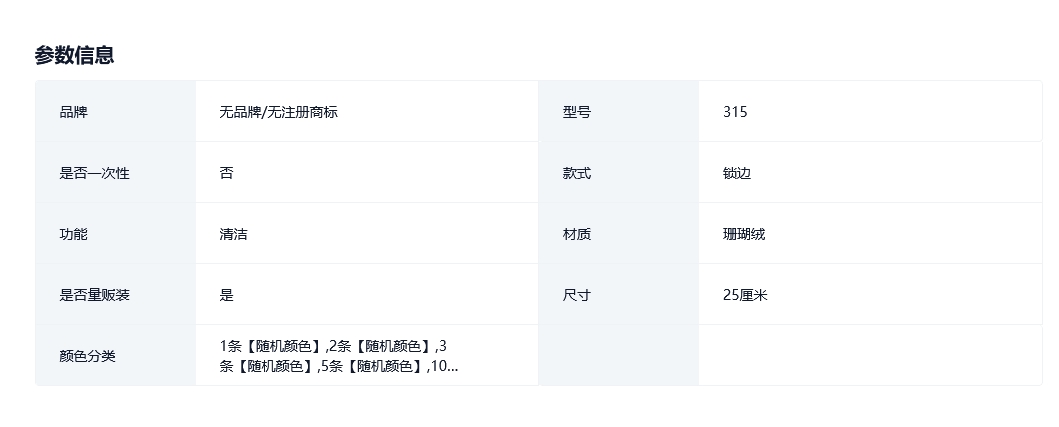This screenshot has width=1059, height=427.
Task: Select the 否 value beside 是否一次性
Action: (x=227, y=173)
